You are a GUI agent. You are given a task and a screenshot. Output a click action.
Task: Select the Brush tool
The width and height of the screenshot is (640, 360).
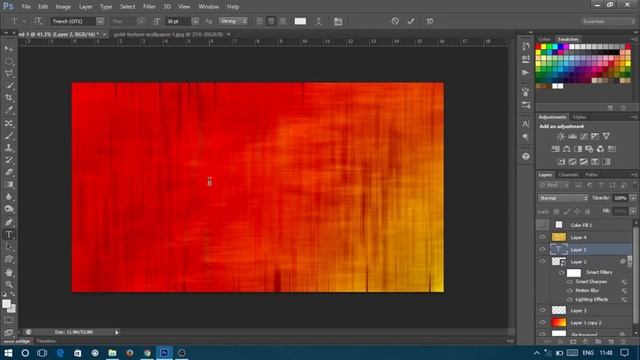[9, 136]
